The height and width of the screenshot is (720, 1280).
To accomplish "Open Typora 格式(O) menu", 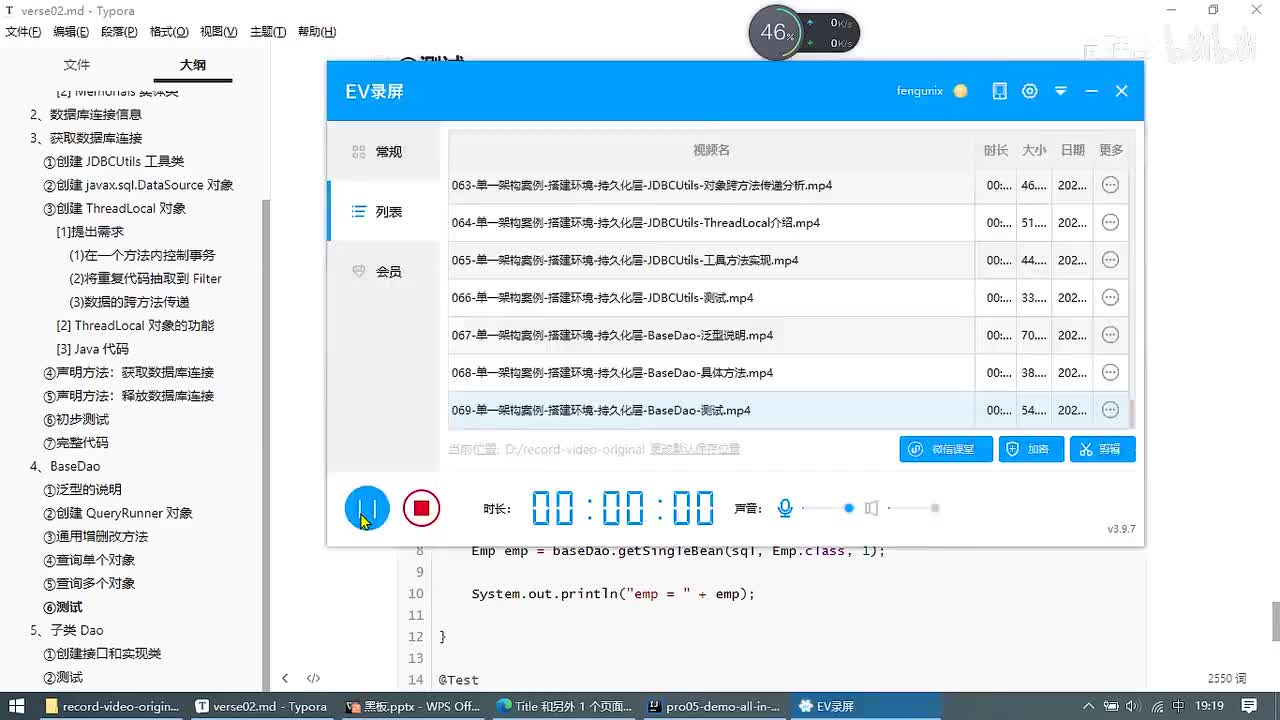I will 169,32.
